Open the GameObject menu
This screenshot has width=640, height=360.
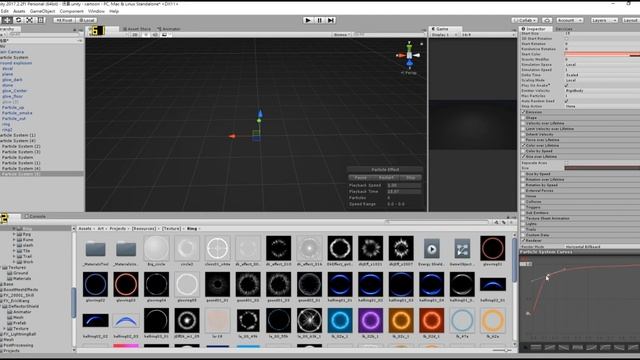(42, 11)
